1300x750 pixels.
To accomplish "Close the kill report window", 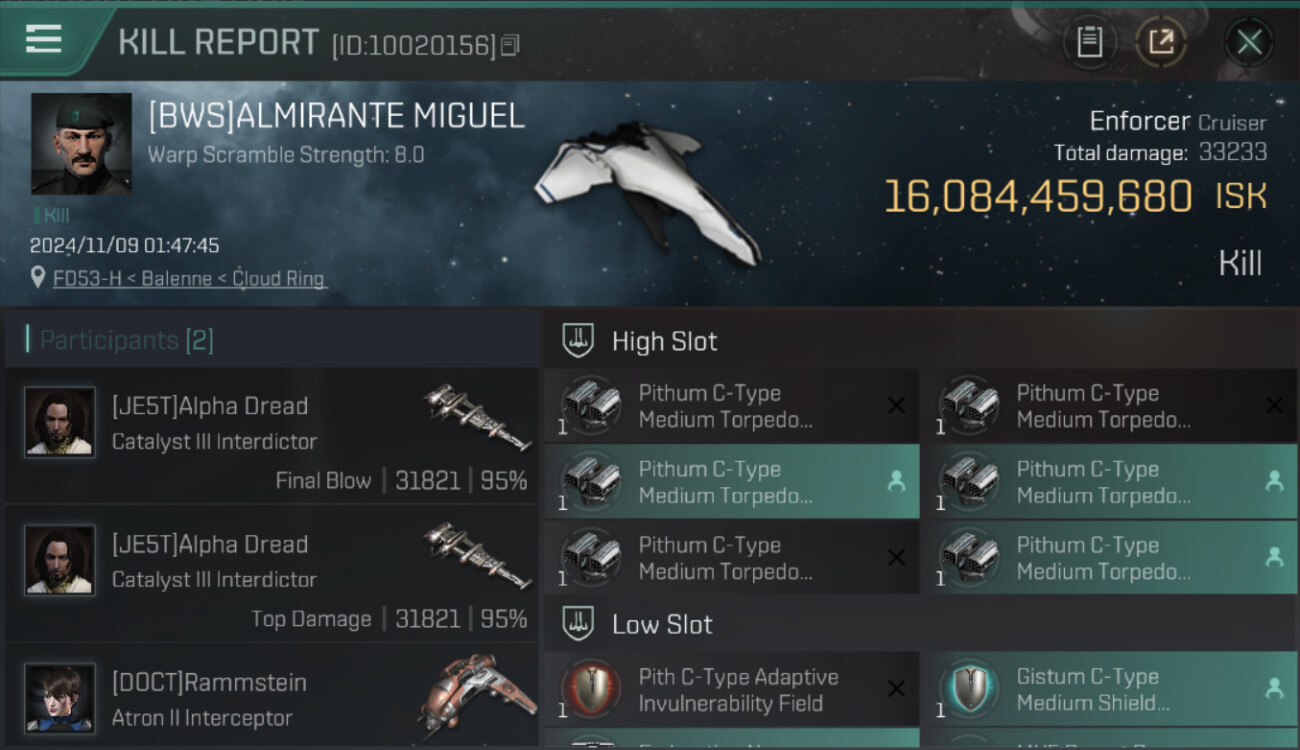I will (x=1249, y=42).
